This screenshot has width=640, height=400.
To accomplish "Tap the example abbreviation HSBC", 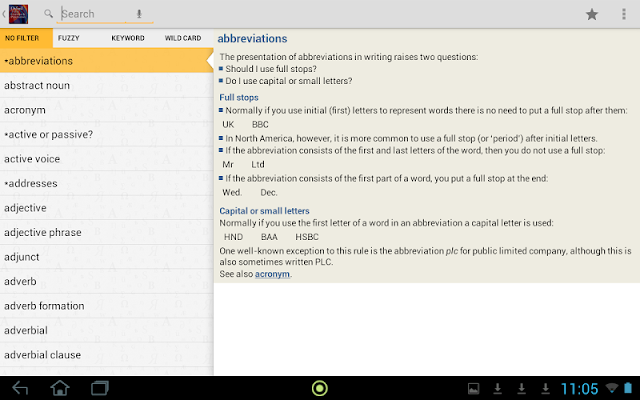I will [x=307, y=237].
